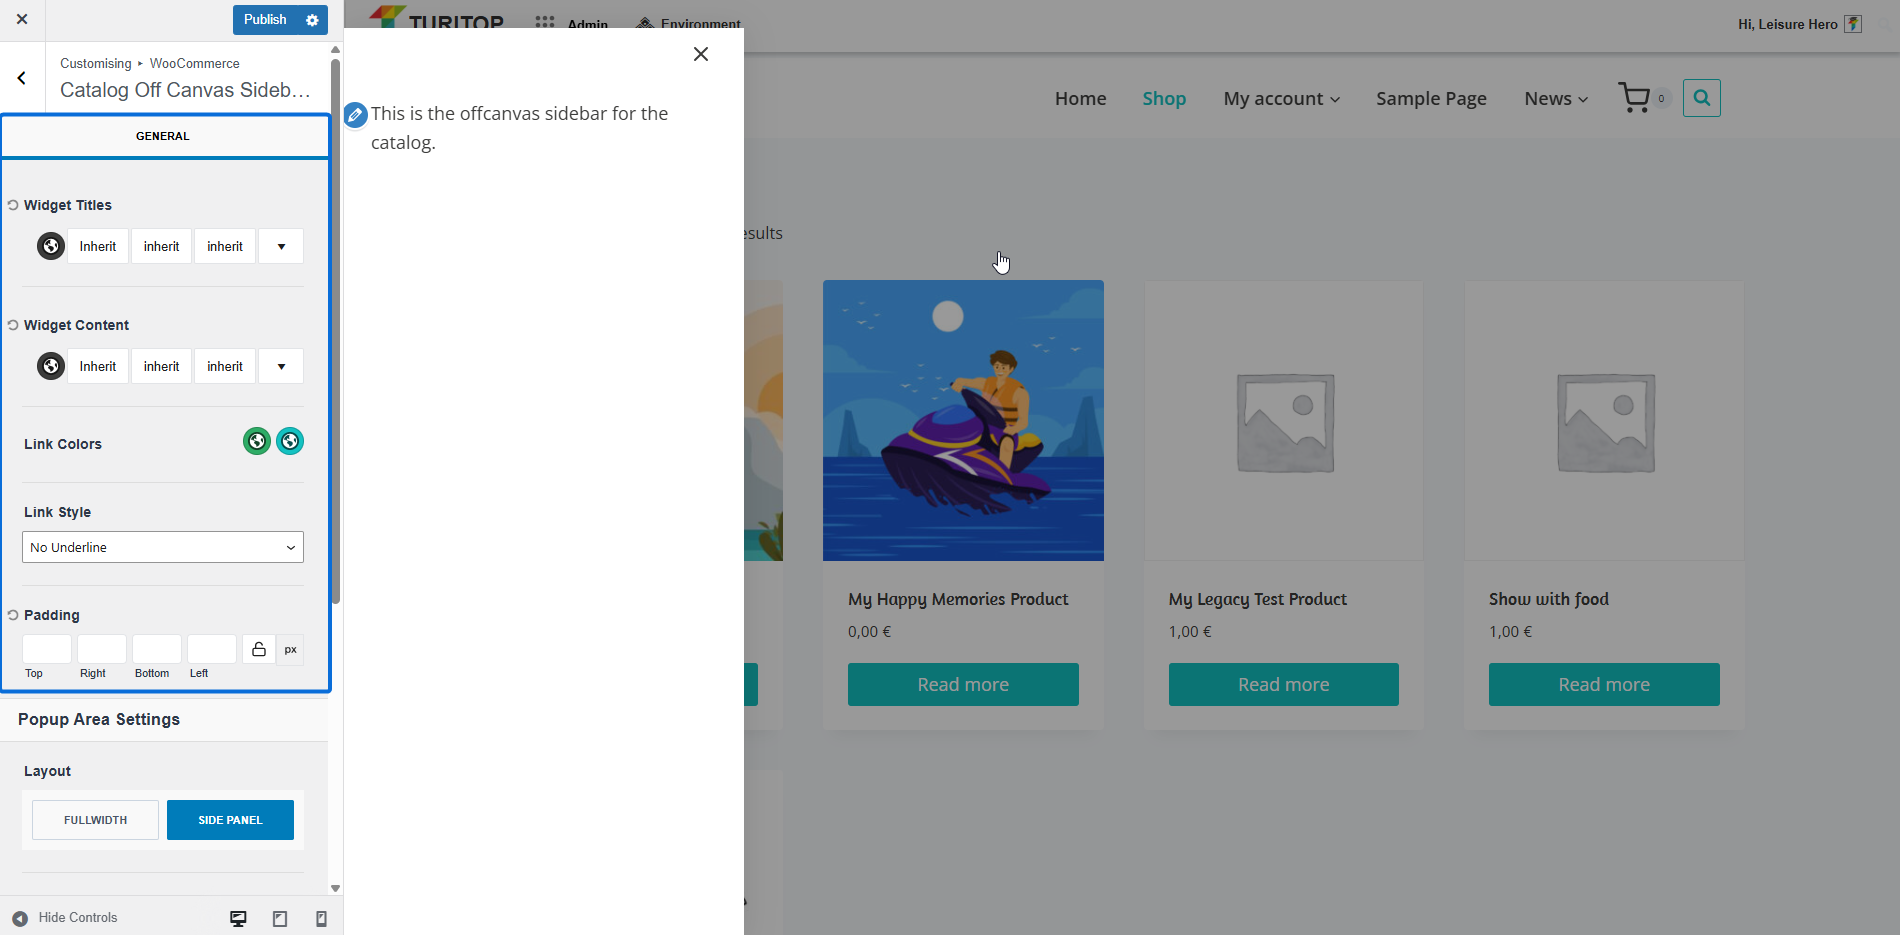Open the Link Style dropdown
Viewport: 1900px width, 935px height.
click(163, 547)
